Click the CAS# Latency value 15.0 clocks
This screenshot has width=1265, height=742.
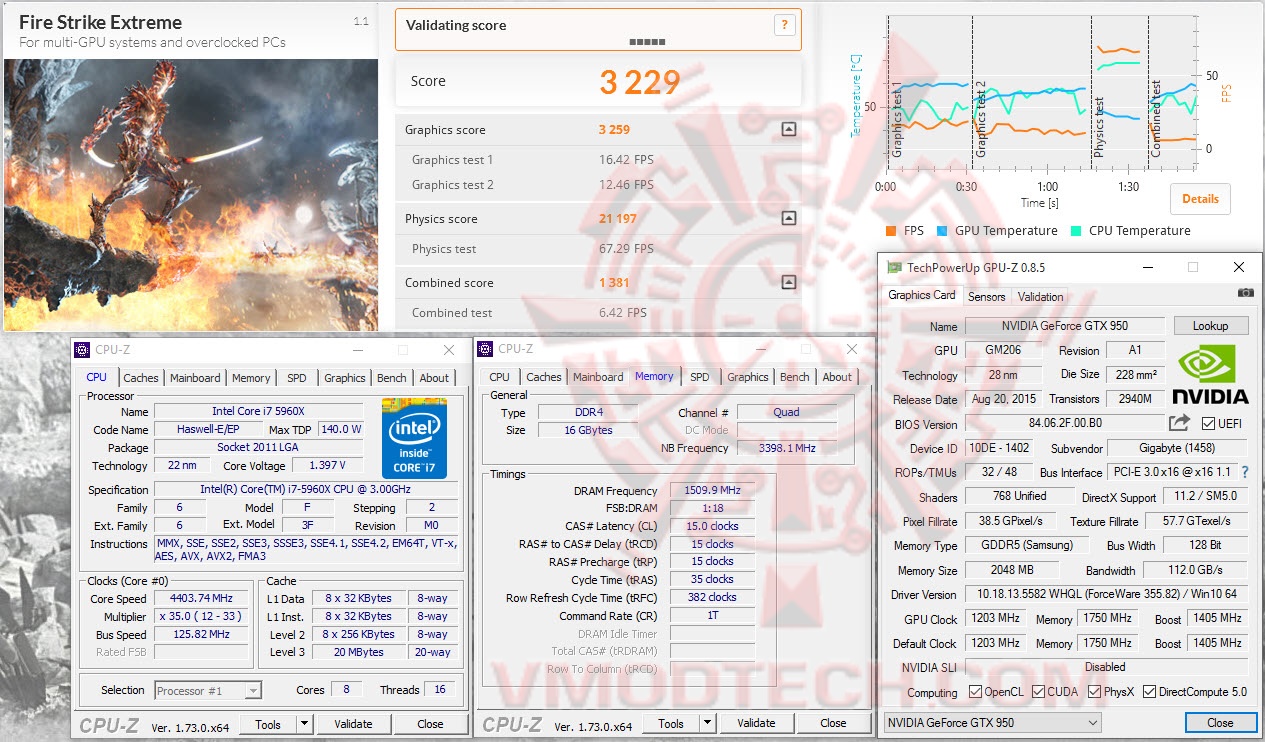pyautogui.click(x=714, y=526)
